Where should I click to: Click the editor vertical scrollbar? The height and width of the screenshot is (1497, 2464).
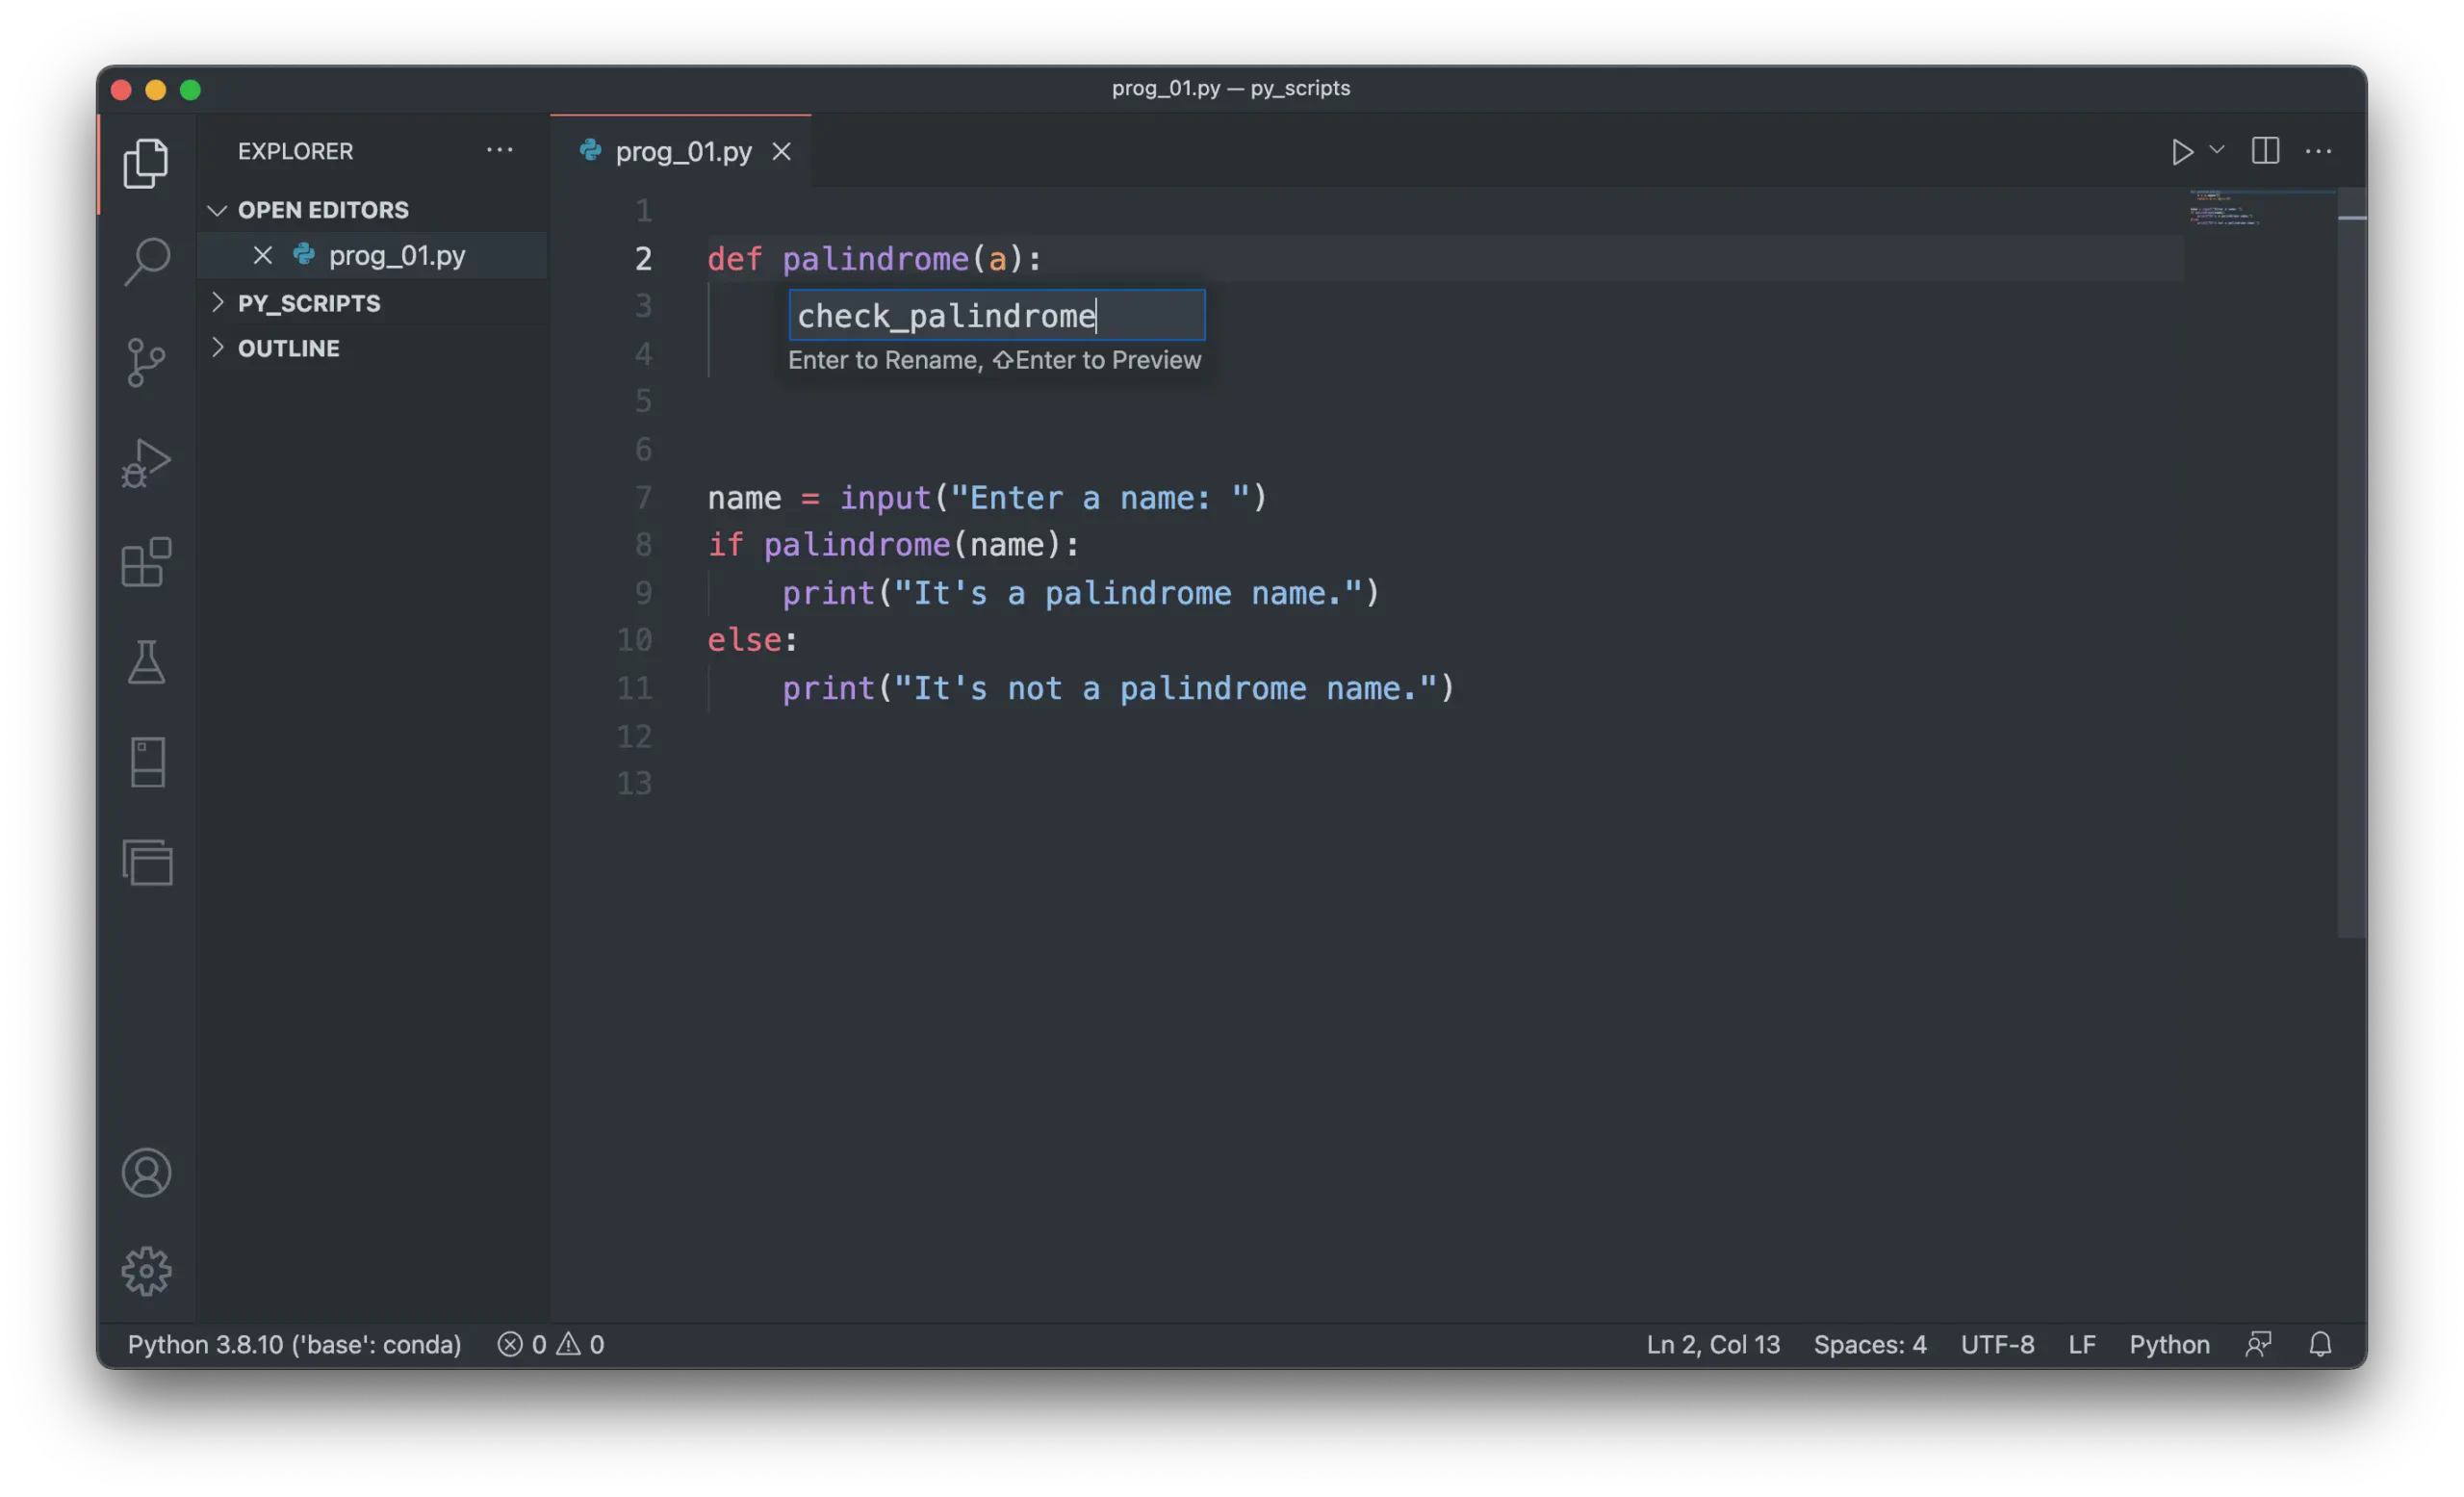point(2352,562)
